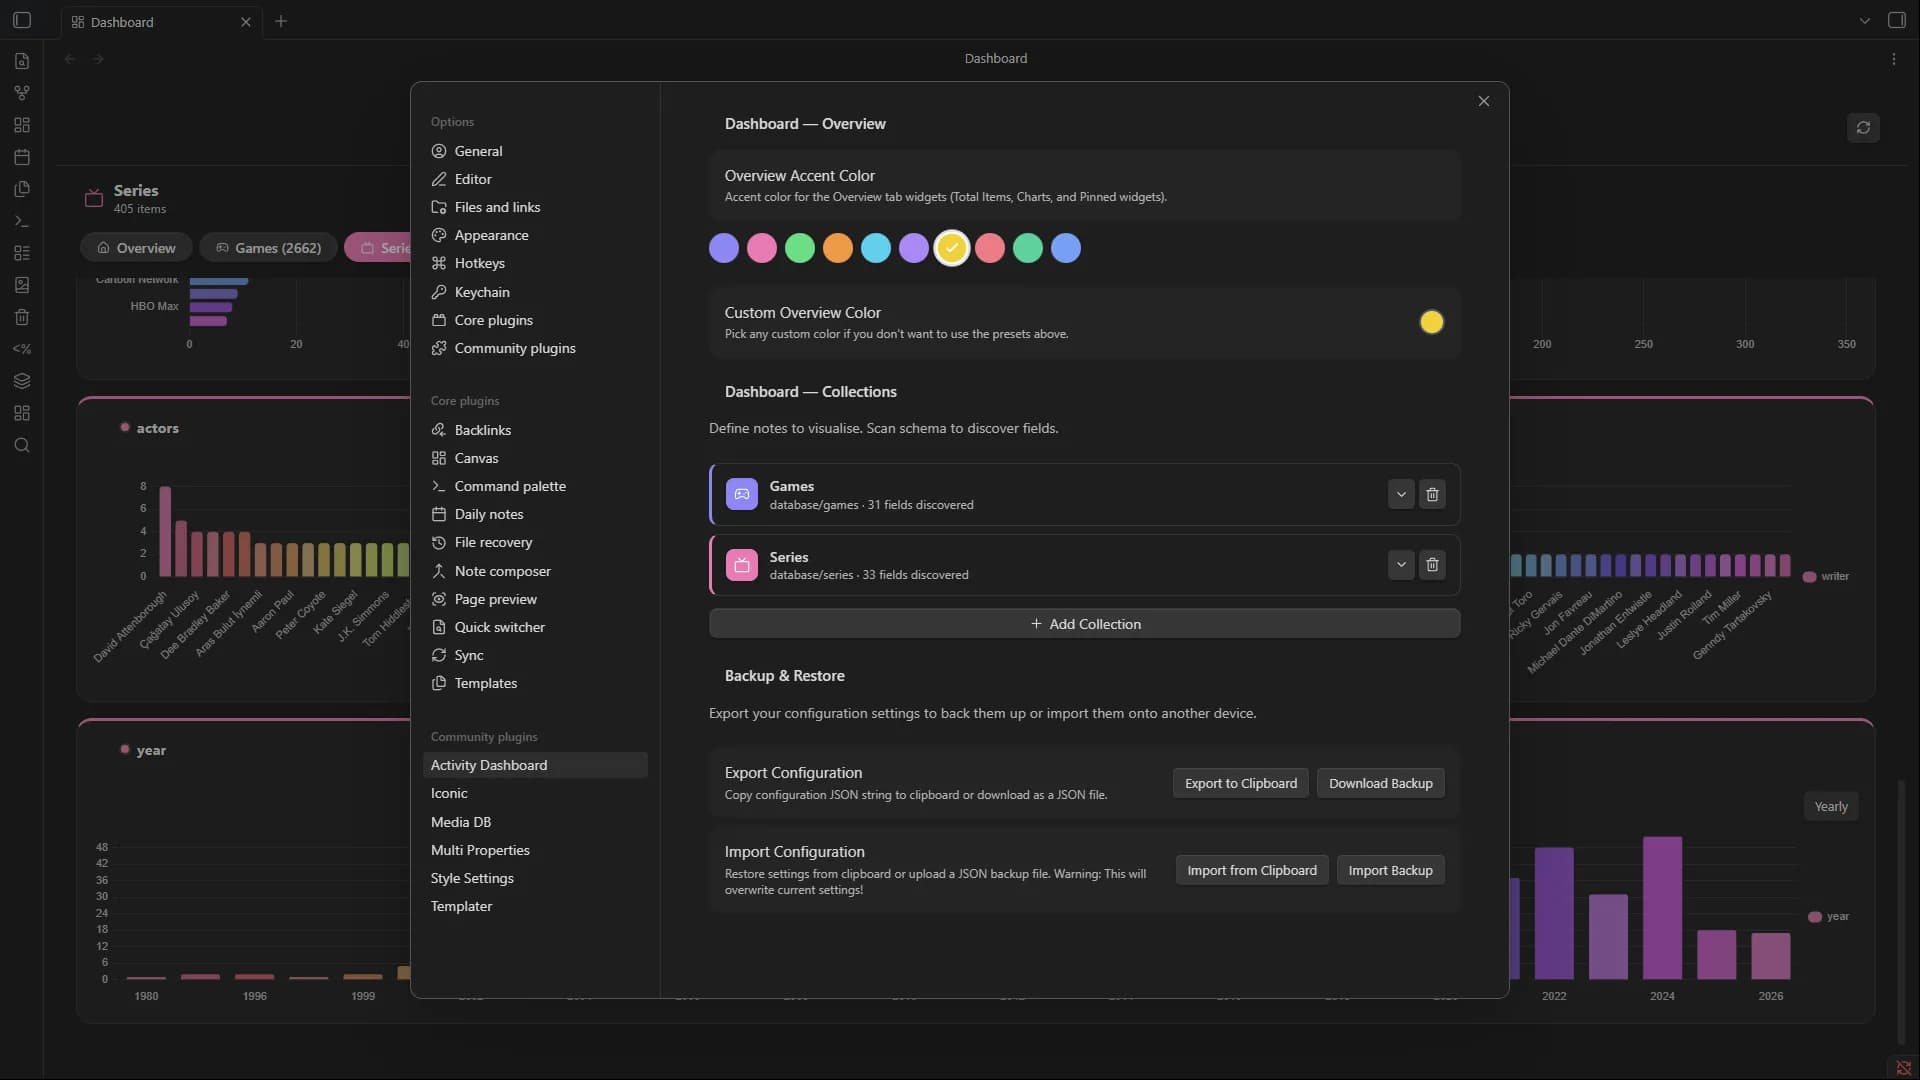Switch to the Games (2662) tab
Viewport: 1920px width, 1080px height.
click(268, 248)
